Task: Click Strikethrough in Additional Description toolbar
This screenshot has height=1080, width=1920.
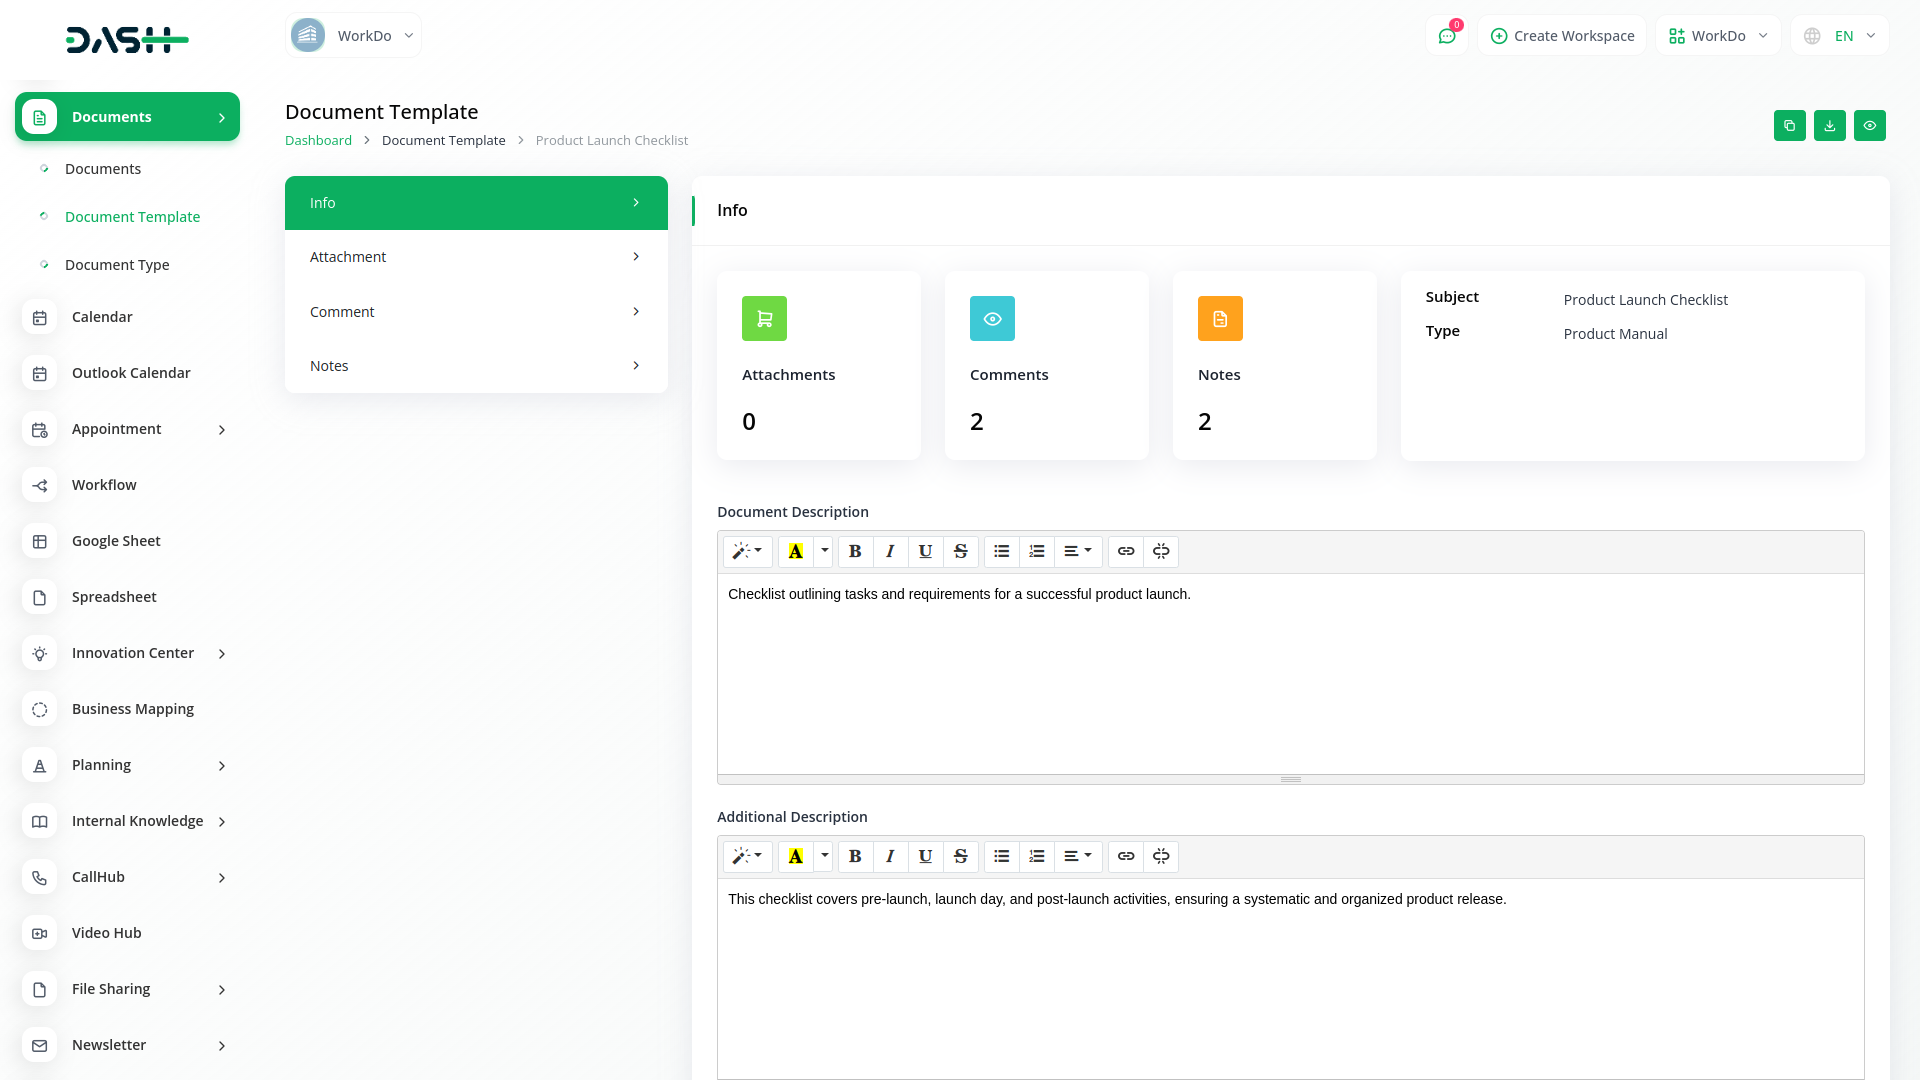Action: click(x=960, y=856)
